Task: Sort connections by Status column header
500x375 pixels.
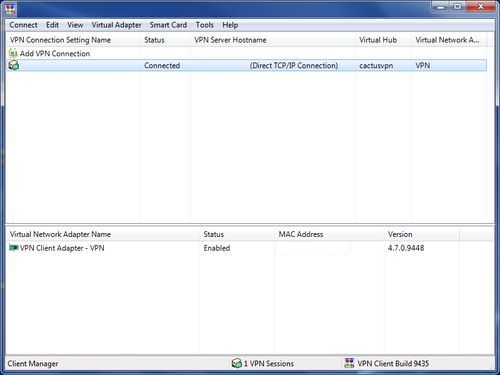Action: [x=165, y=40]
